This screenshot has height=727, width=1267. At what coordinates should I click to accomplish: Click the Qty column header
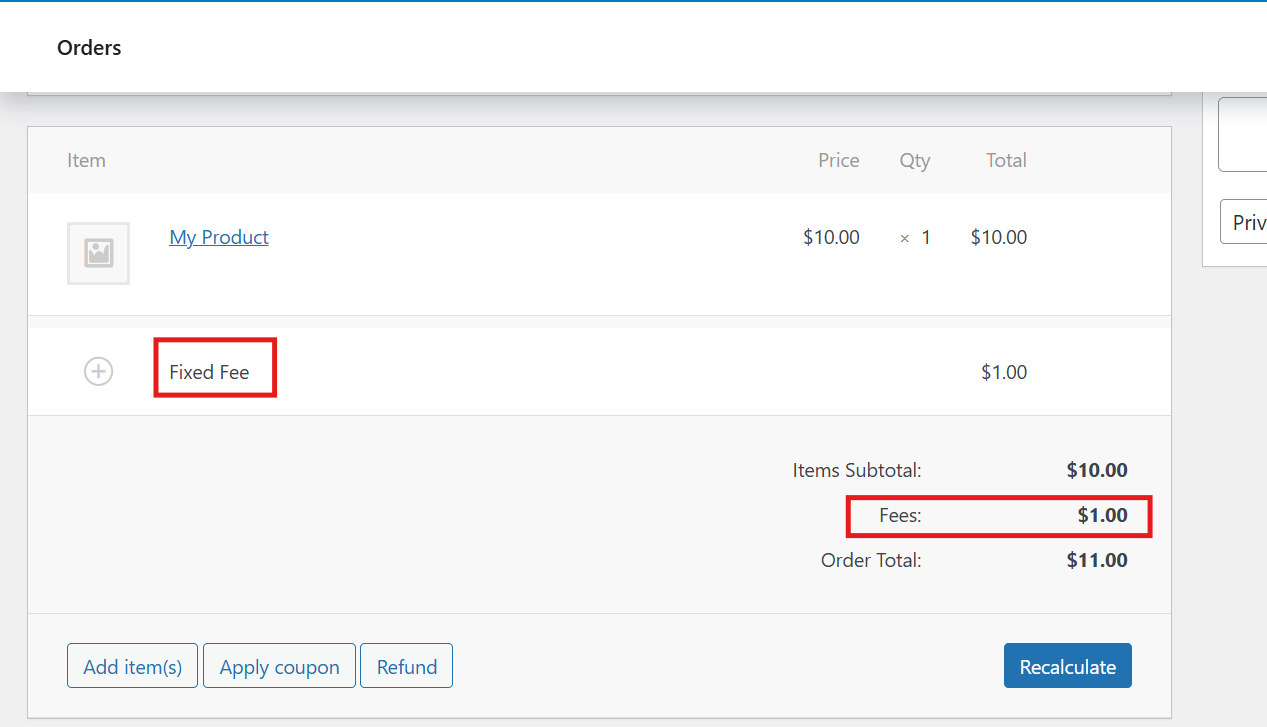914,159
